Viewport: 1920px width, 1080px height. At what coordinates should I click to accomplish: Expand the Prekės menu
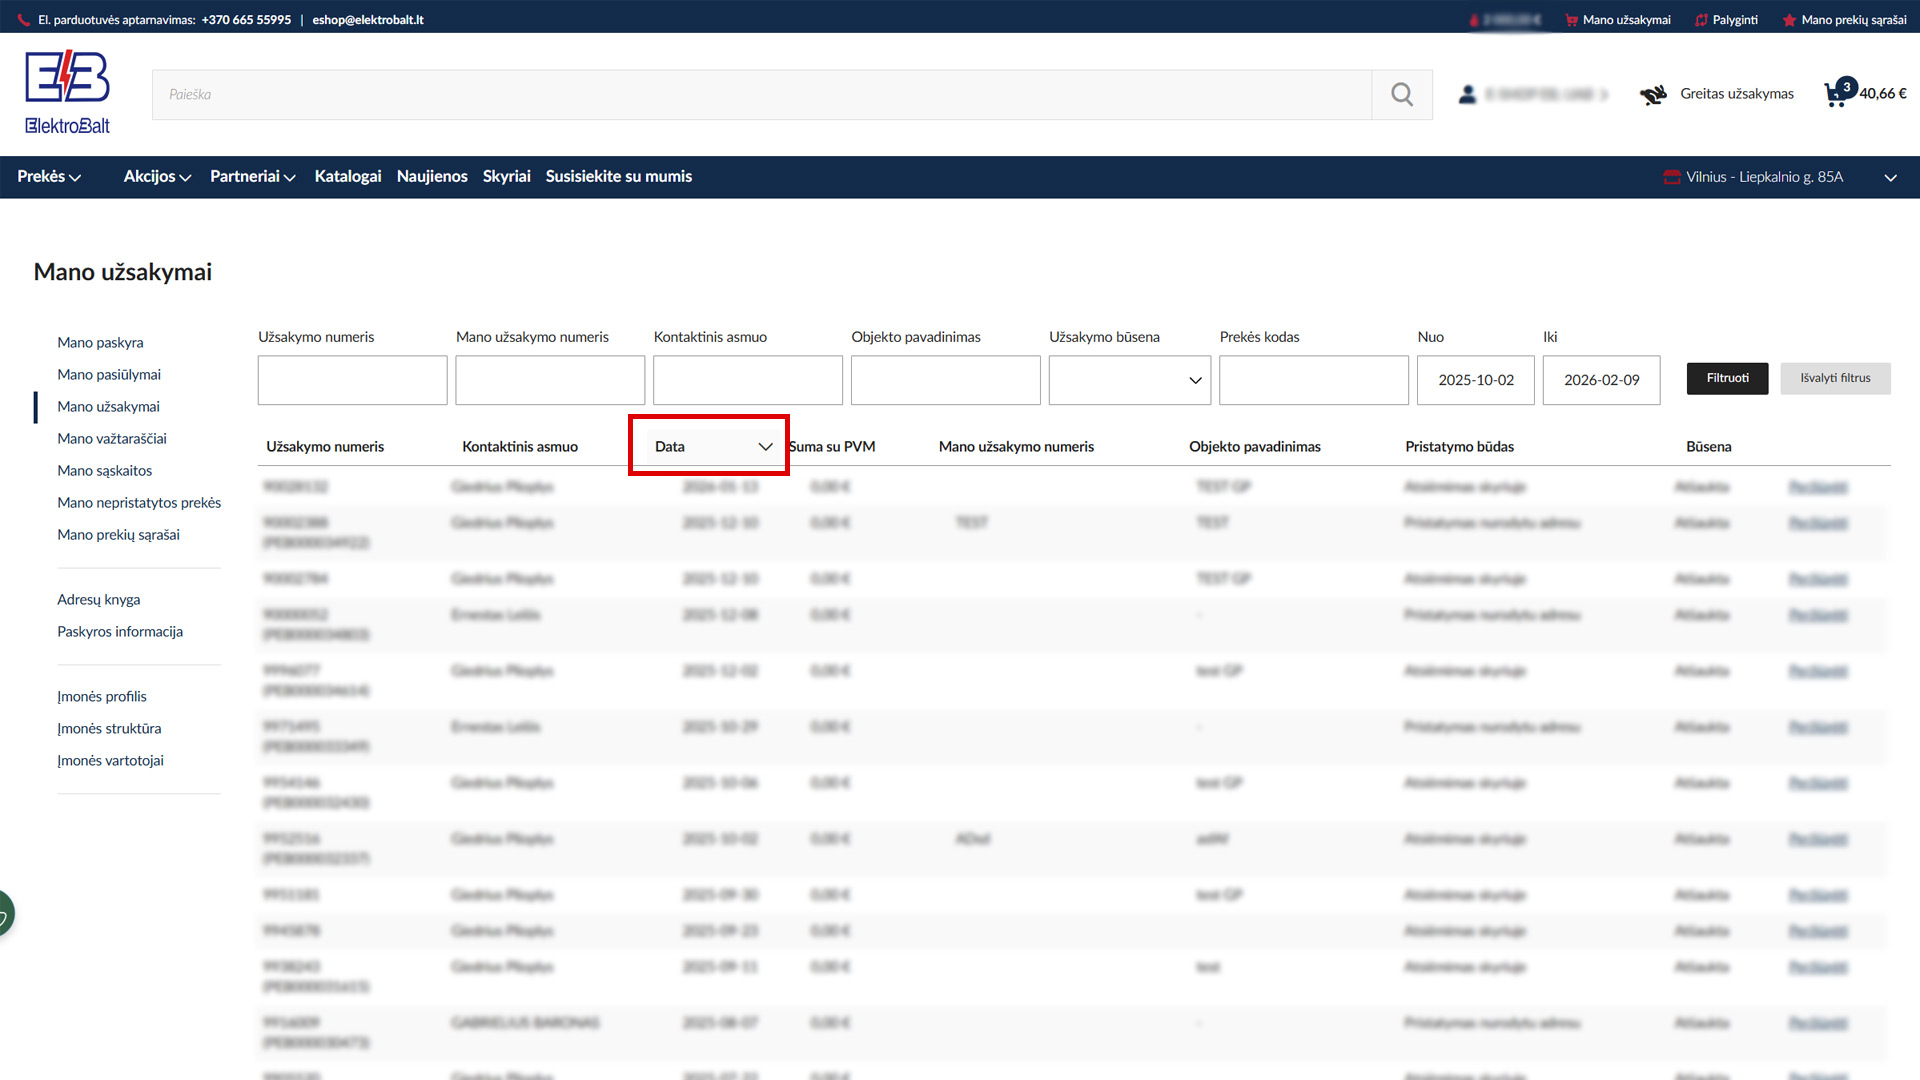48,177
